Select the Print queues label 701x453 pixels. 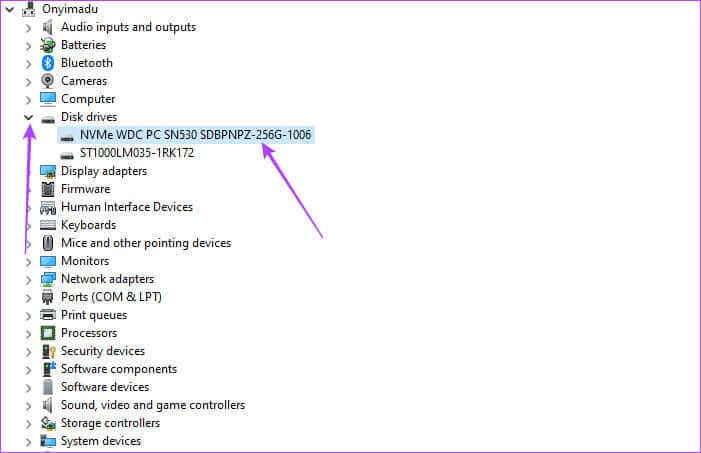pyautogui.click(x=94, y=315)
